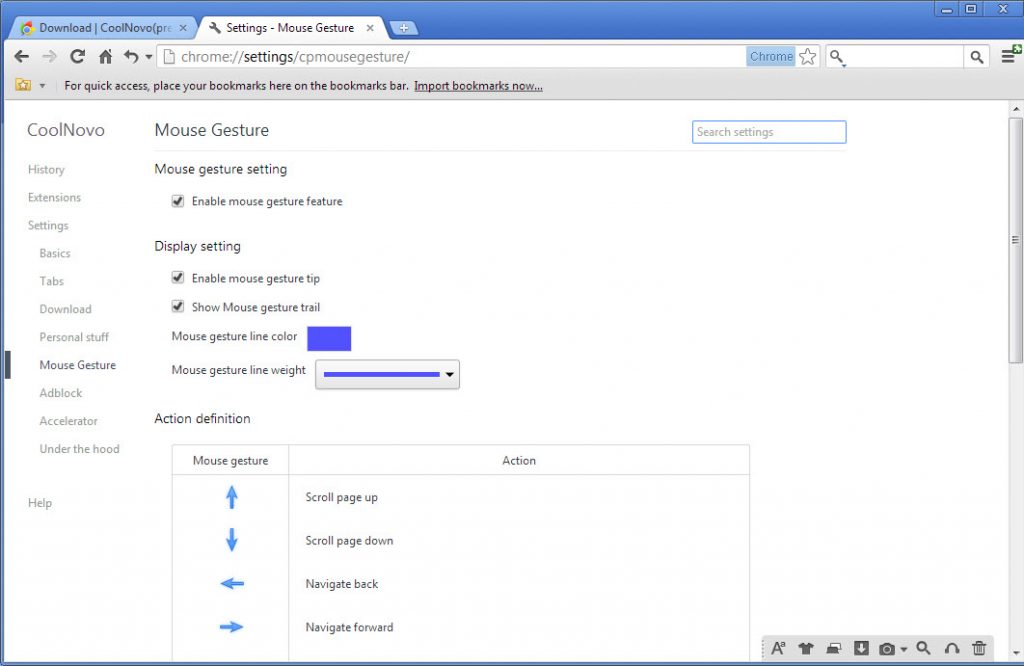Click the scrollbar down arrow
This screenshot has height=666, width=1024.
coord(1016,653)
